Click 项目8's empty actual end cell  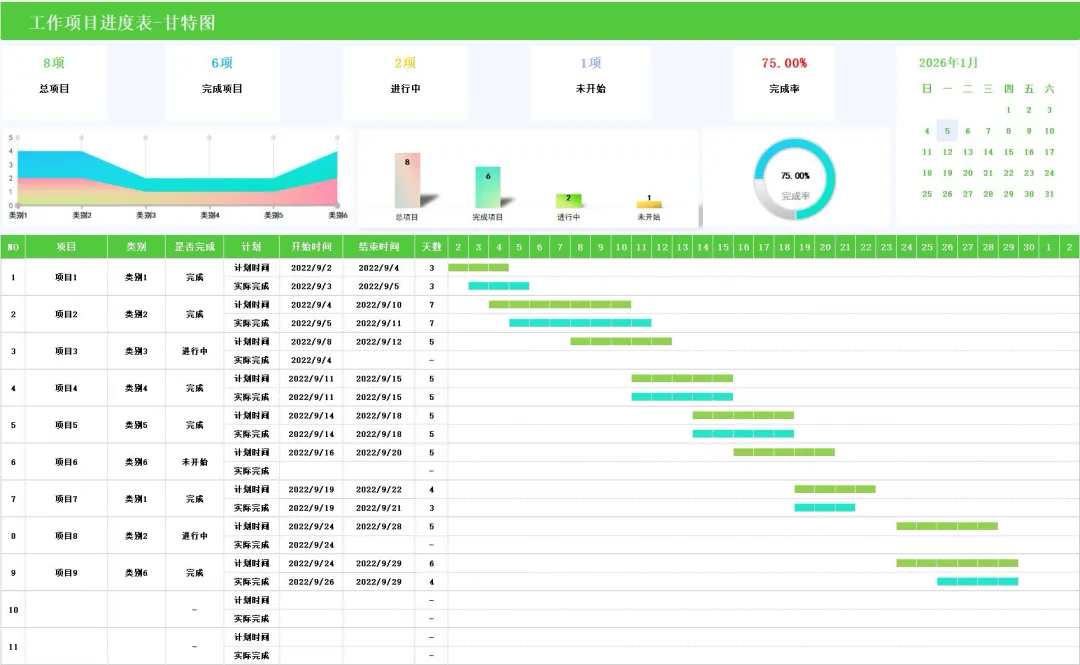click(379, 545)
